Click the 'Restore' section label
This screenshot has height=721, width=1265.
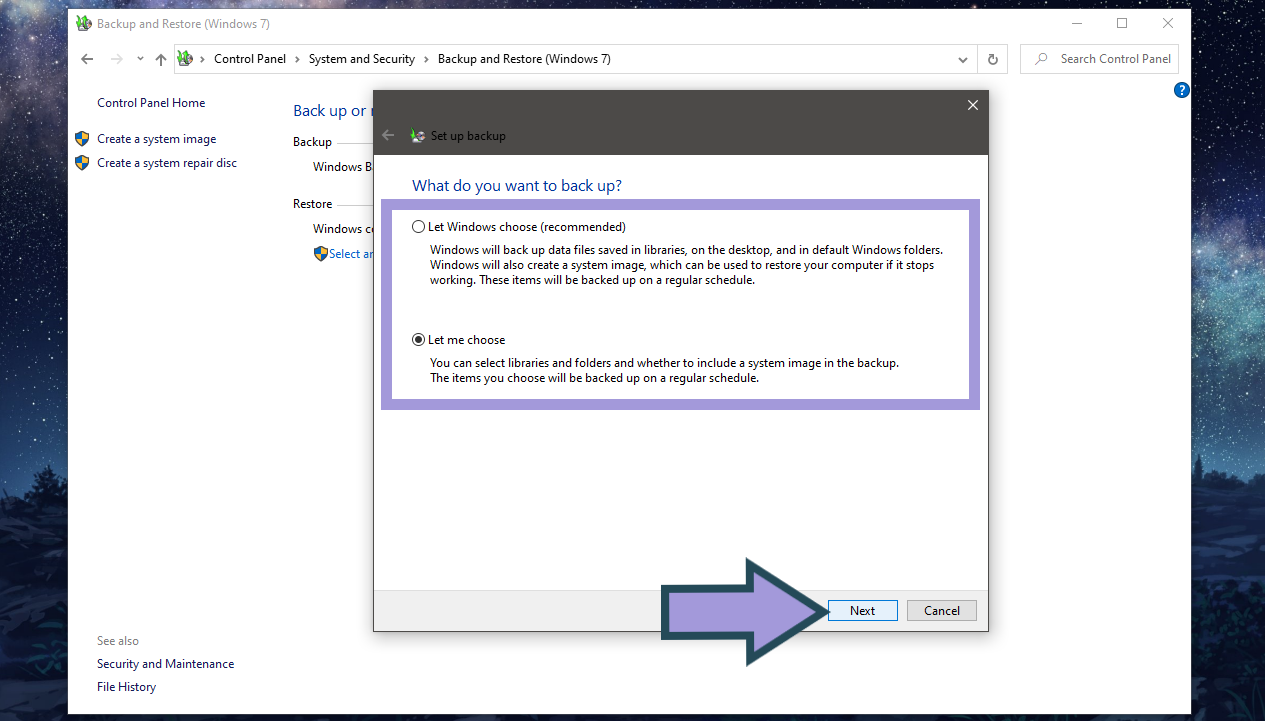[x=312, y=204]
